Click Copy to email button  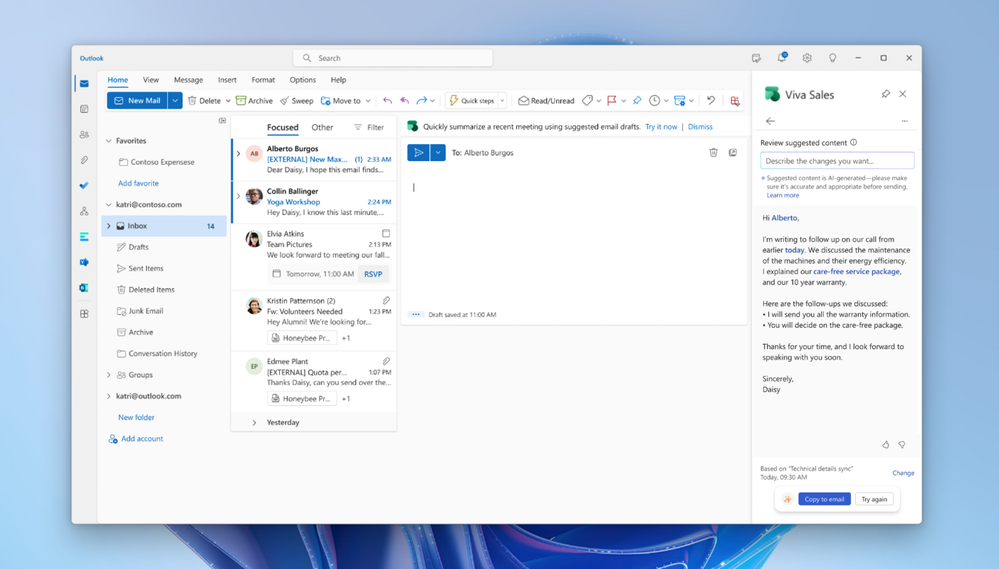point(824,499)
